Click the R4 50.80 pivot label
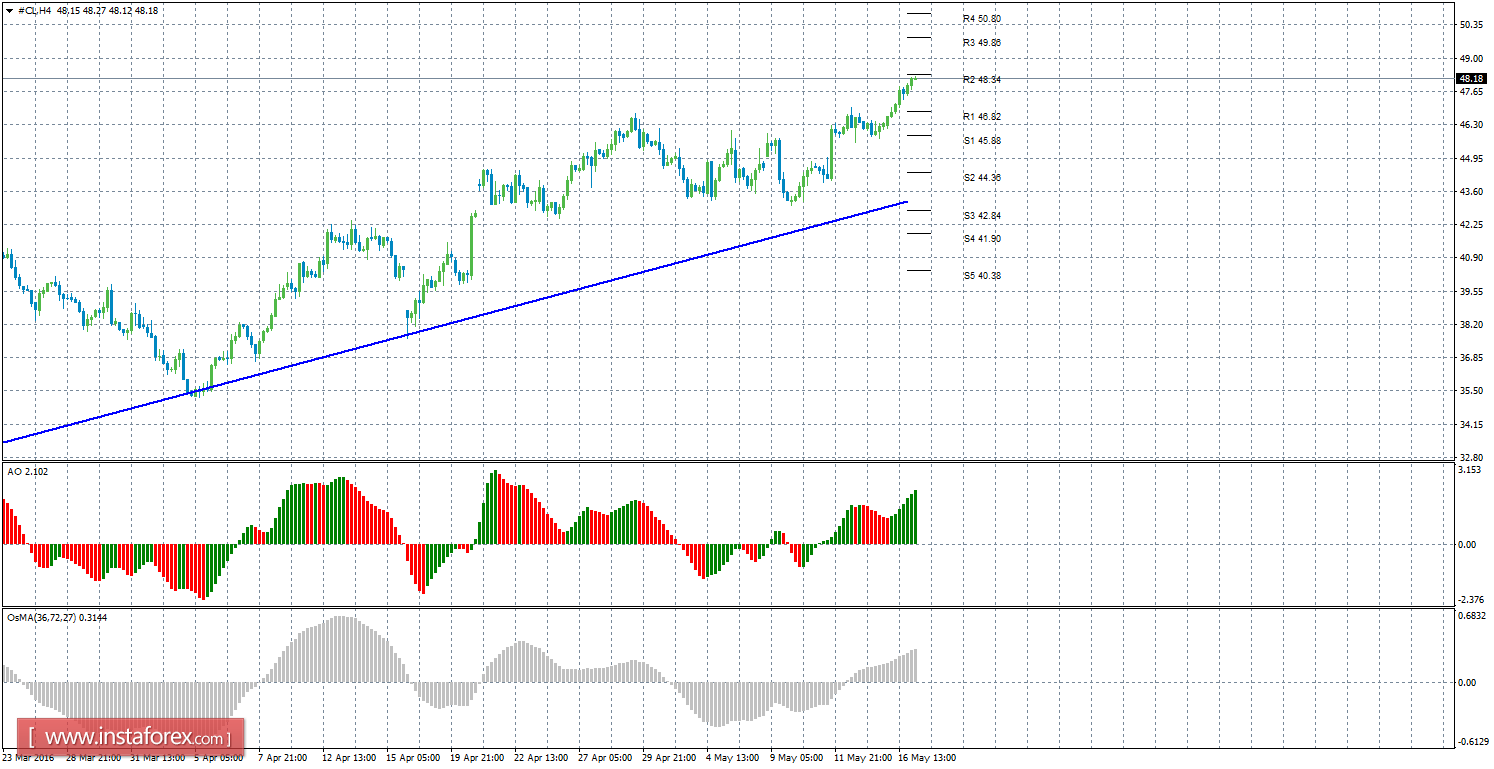Screen dimensions: 1494x769 (982, 19)
